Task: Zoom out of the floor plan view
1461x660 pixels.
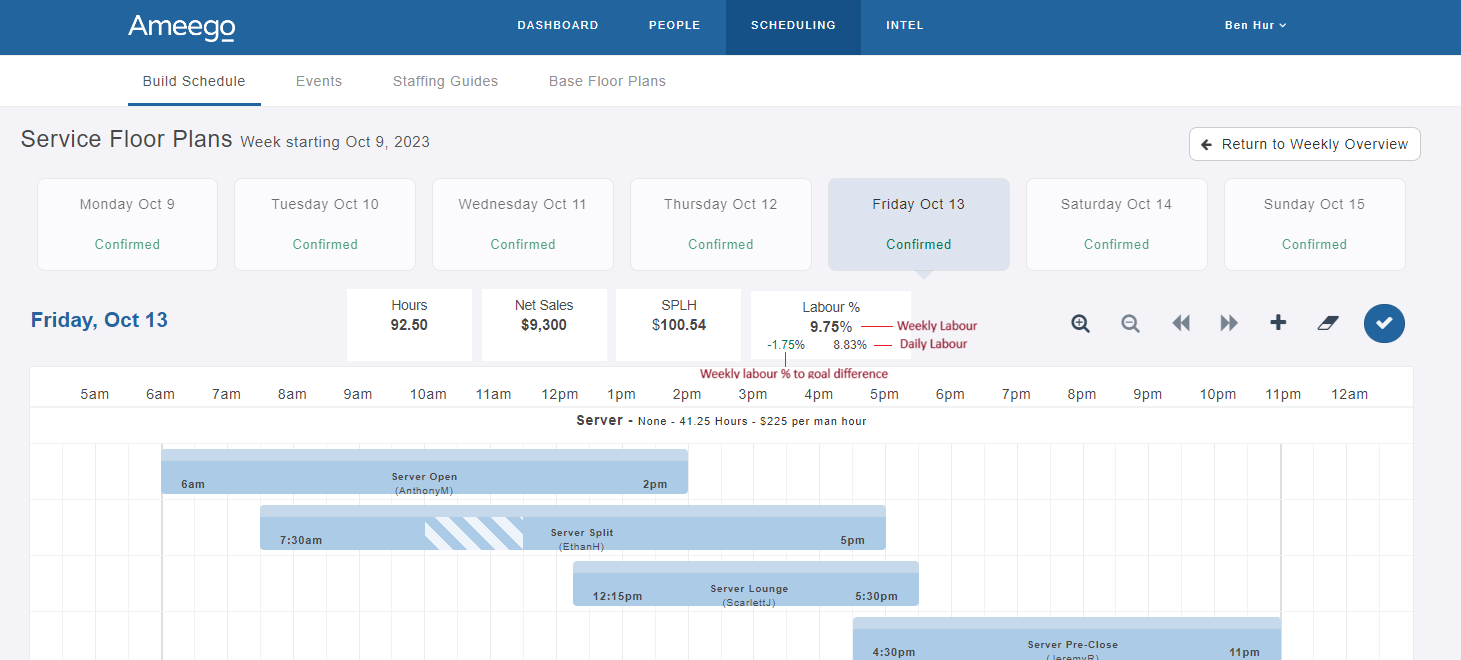Action: click(x=1130, y=323)
